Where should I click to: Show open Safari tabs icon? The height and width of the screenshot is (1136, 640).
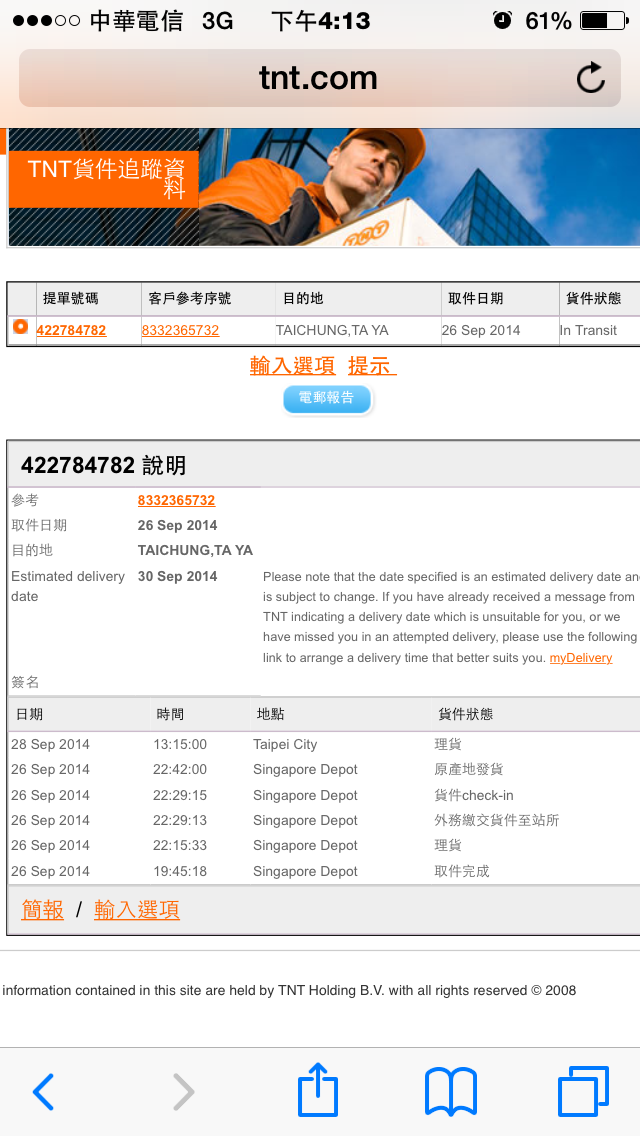click(x=583, y=1091)
